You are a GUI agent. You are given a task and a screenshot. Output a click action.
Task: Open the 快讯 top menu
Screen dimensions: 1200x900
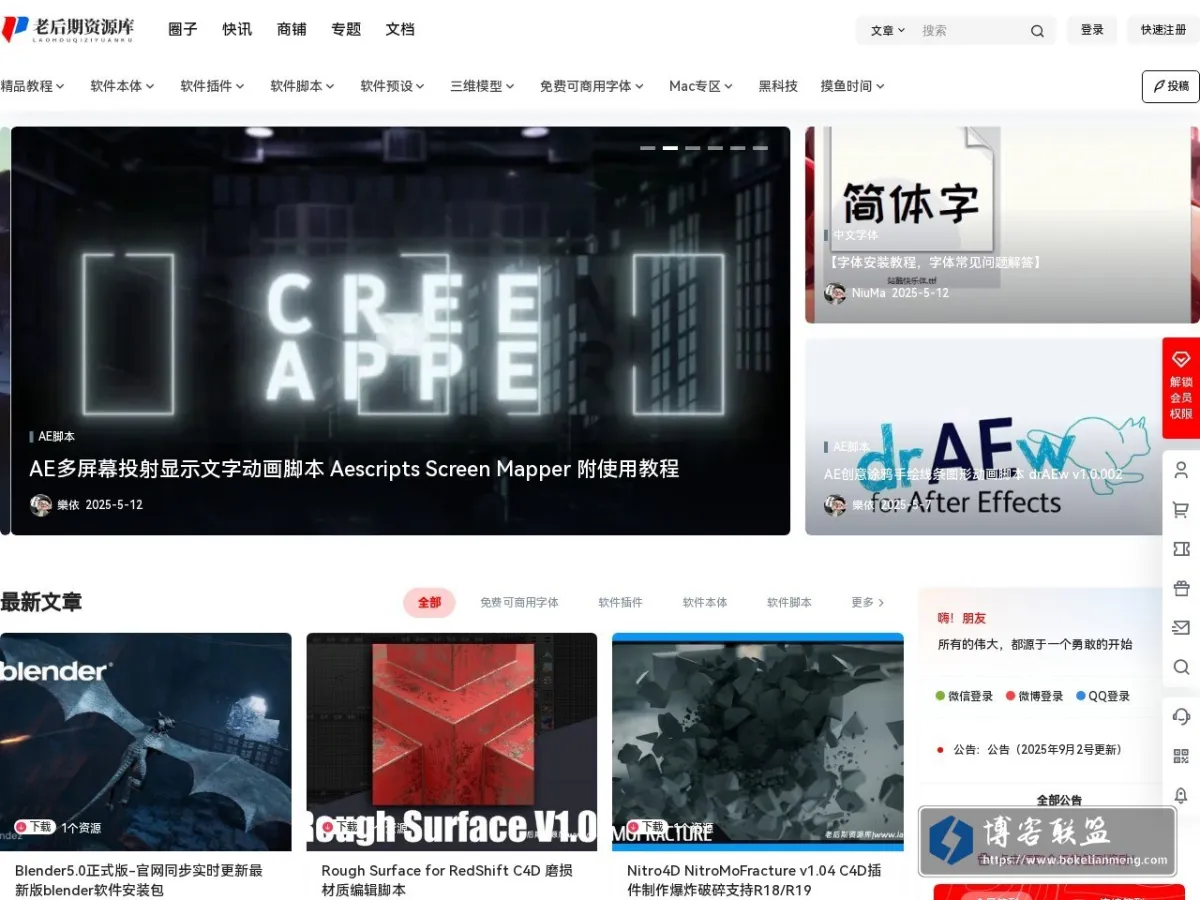237,29
